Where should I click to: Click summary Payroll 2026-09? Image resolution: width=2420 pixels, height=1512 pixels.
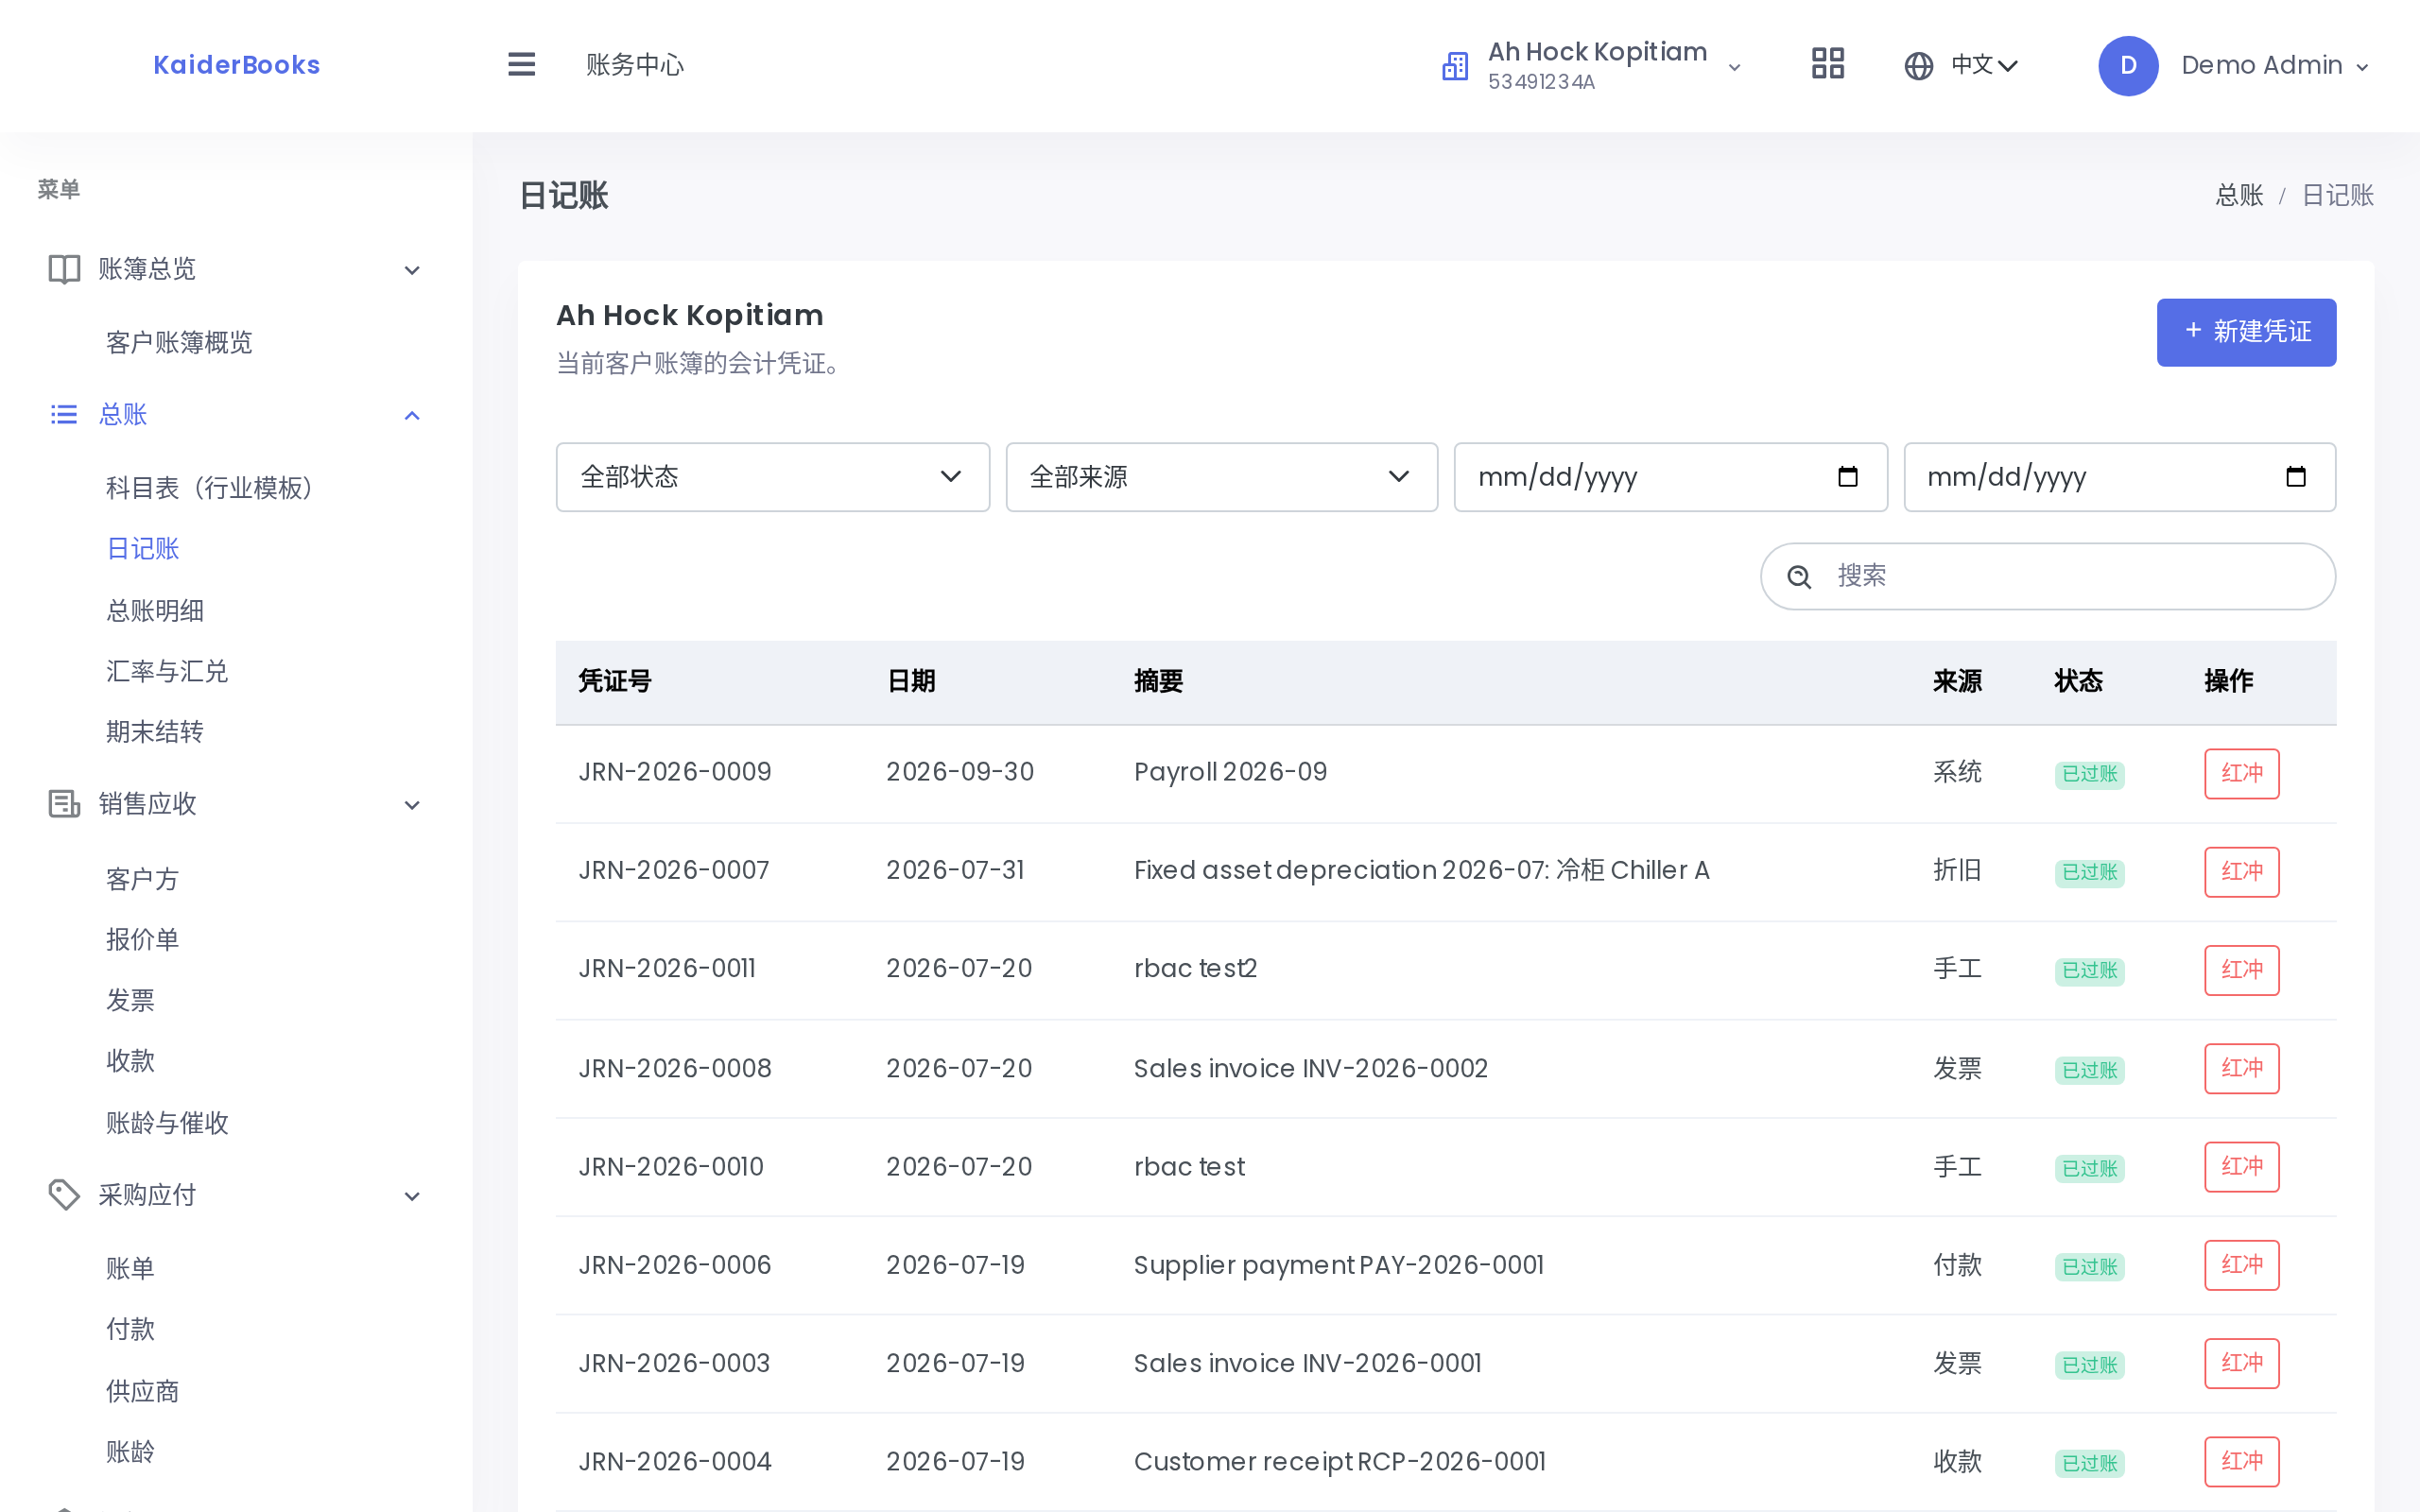coord(1230,772)
